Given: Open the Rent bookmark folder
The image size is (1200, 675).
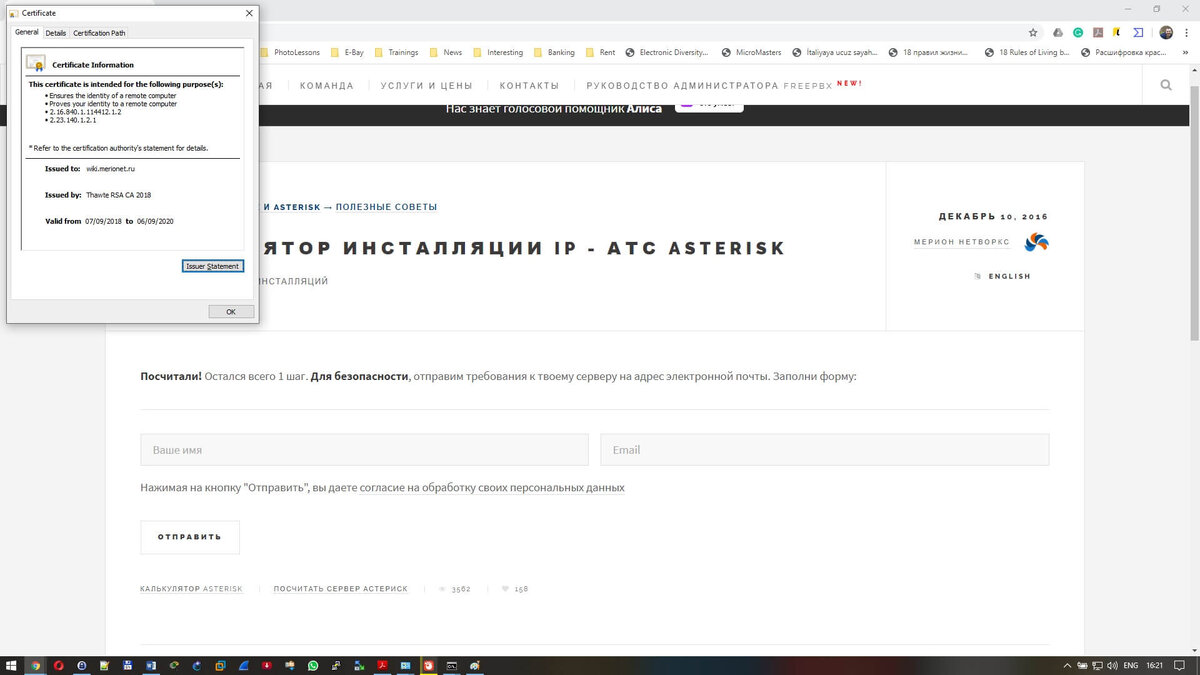Looking at the screenshot, I should pos(600,52).
